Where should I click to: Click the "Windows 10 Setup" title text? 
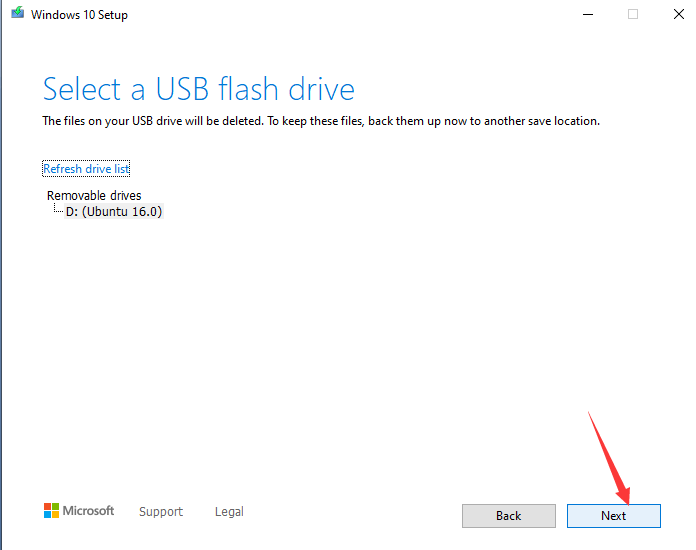pos(80,15)
